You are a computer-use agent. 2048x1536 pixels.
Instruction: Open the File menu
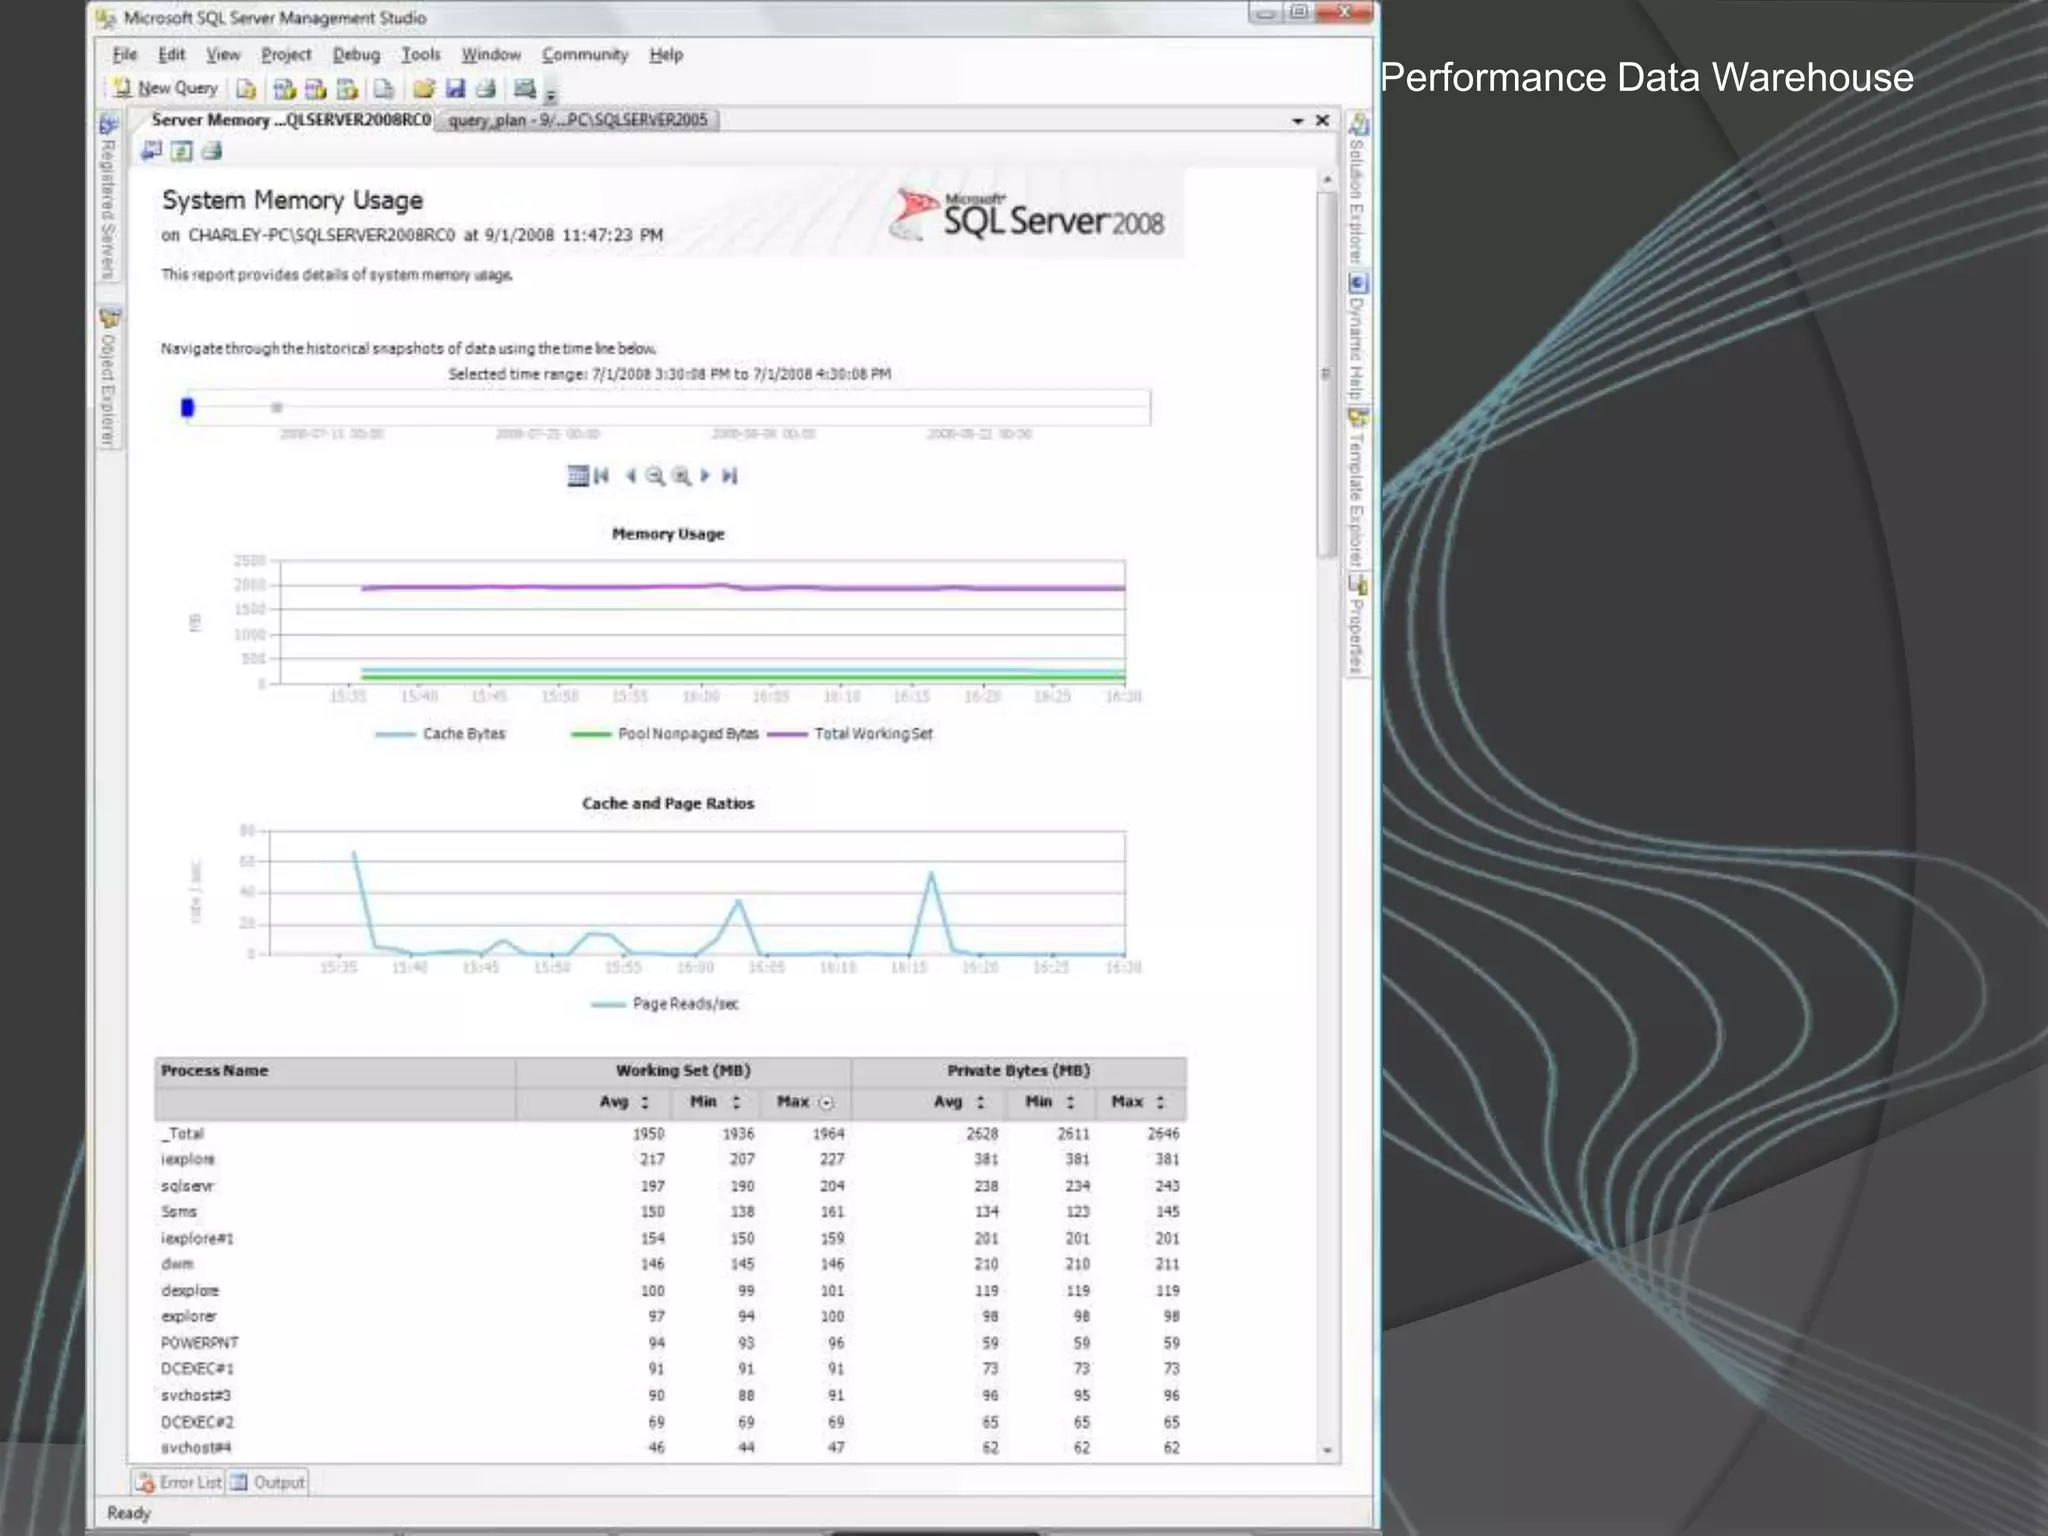click(125, 55)
